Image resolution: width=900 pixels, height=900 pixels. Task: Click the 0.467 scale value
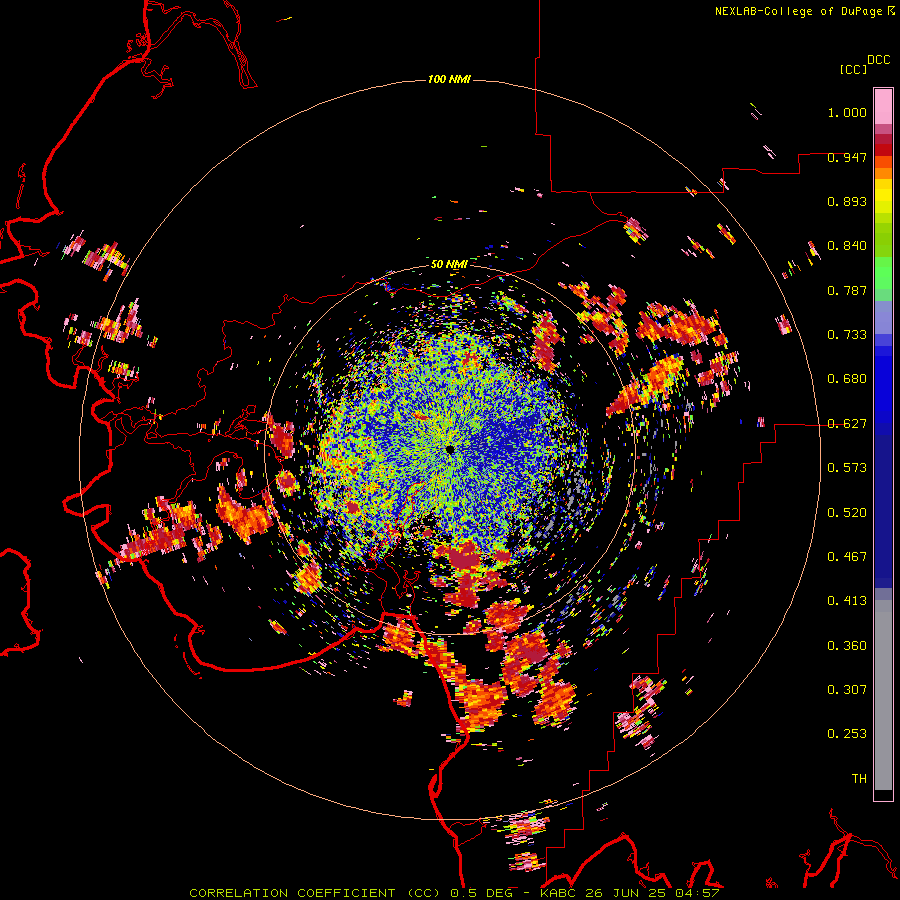click(x=847, y=557)
